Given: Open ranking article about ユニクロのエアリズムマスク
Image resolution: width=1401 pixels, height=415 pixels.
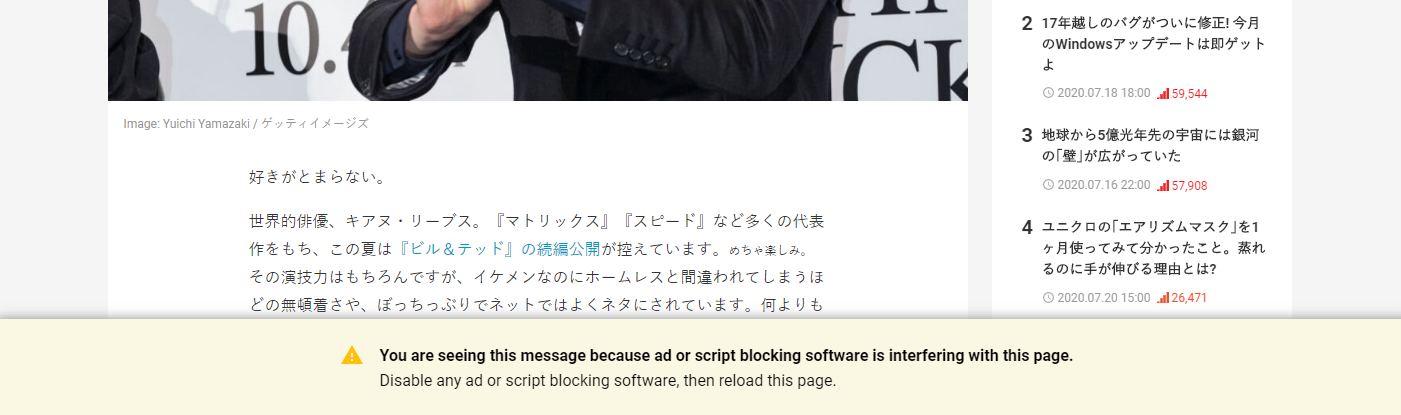Looking at the screenshot, I should pyautogui.click(x=1150, y=247).
